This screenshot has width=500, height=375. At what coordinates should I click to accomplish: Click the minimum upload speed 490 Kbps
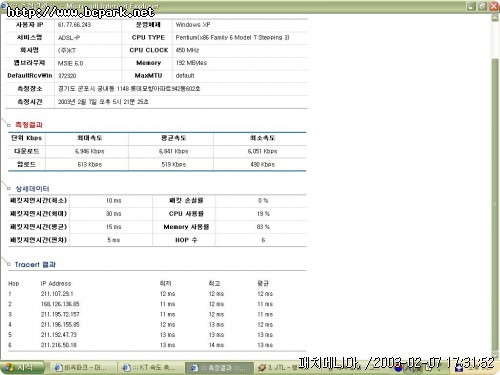[263, 164]
